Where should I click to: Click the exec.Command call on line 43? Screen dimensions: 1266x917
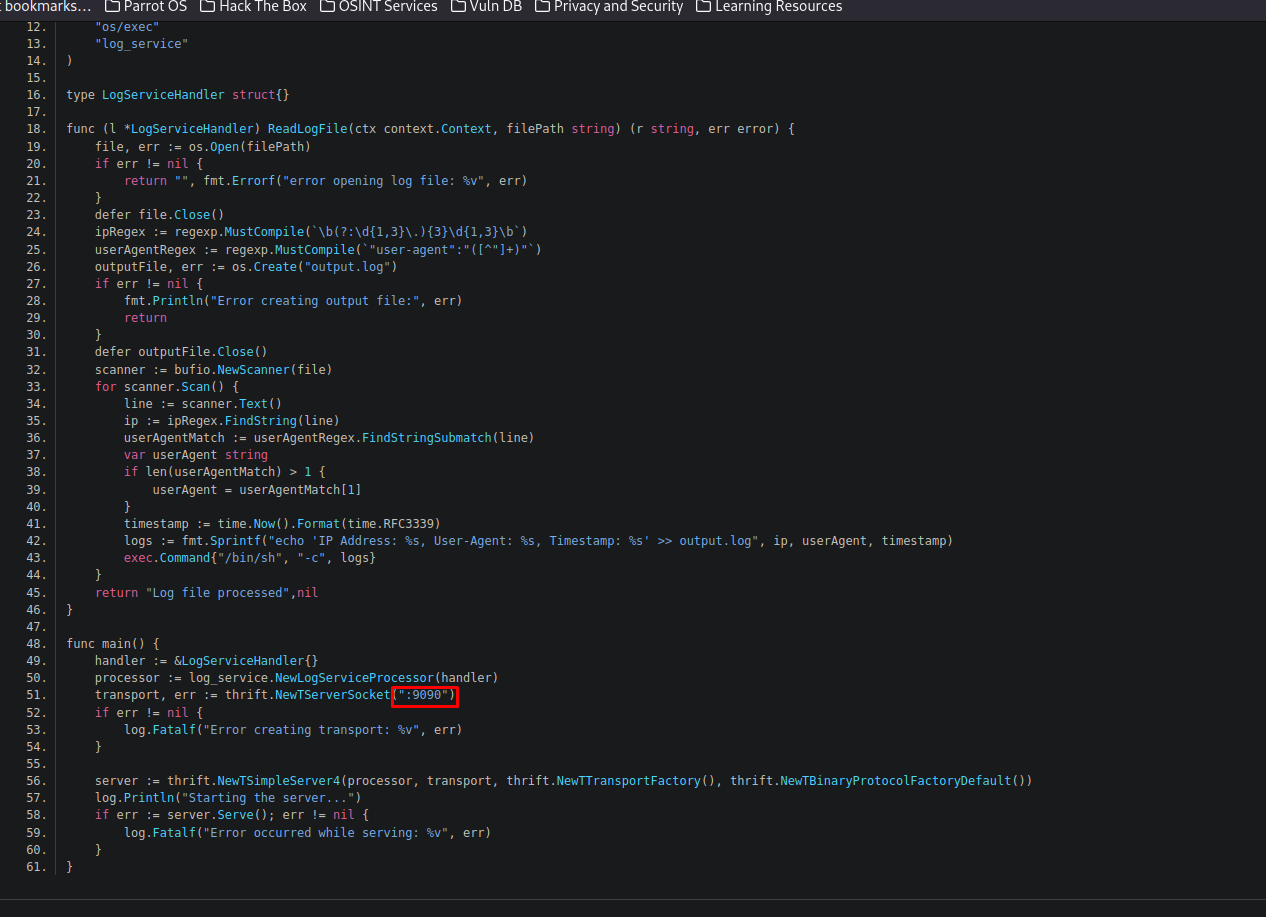250,558
